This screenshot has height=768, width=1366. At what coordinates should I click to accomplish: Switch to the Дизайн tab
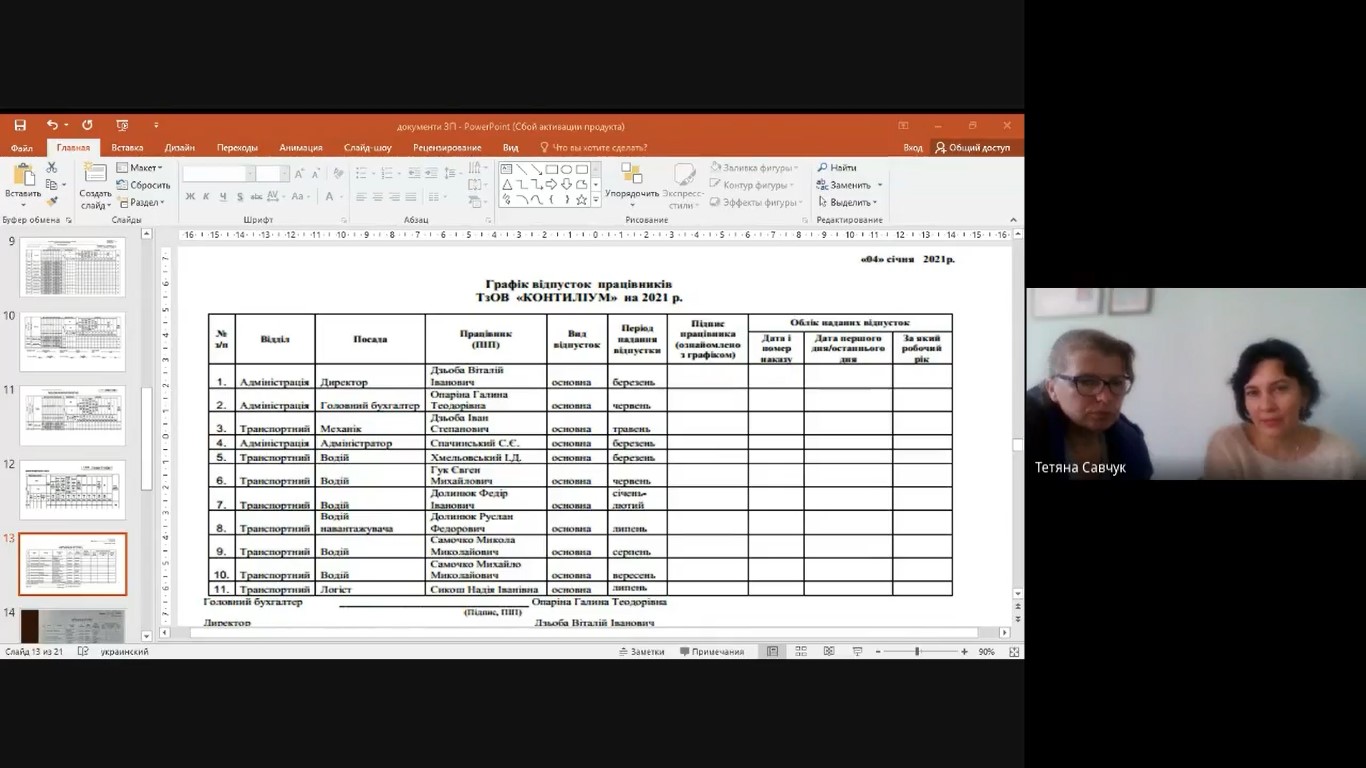180,148
